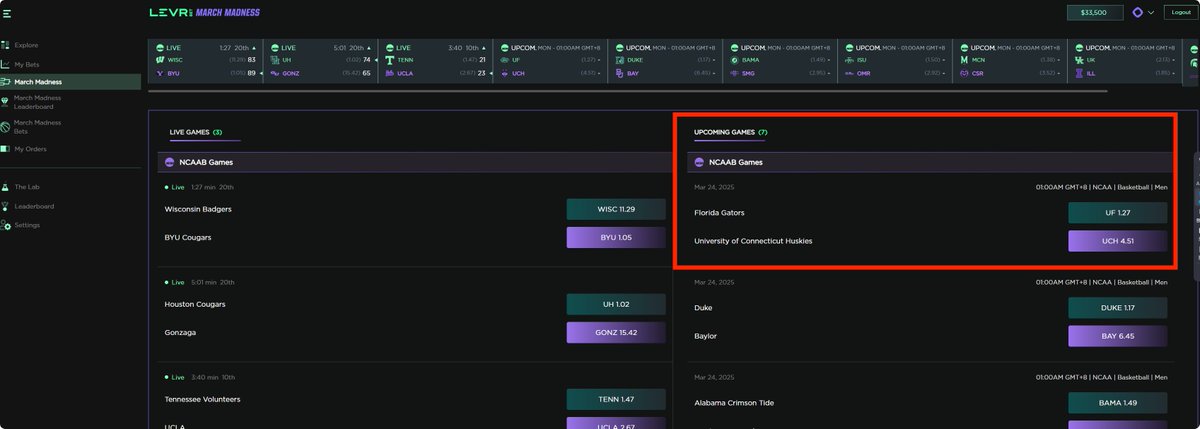Click the $33,500 balance button
This screenshot has width=1200, height=429.
tap(1095, 13)
